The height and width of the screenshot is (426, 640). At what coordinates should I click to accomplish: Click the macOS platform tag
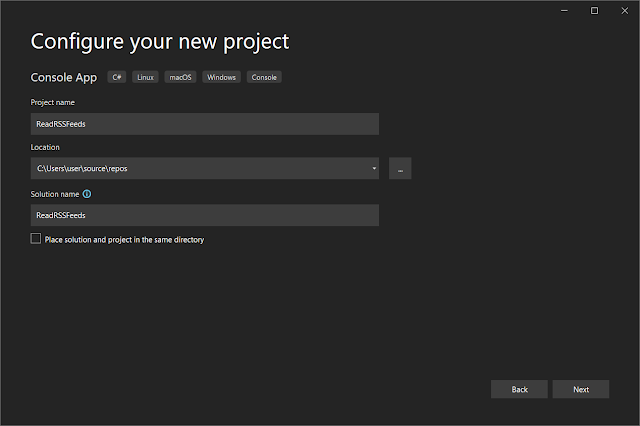(x=180, y=77)
